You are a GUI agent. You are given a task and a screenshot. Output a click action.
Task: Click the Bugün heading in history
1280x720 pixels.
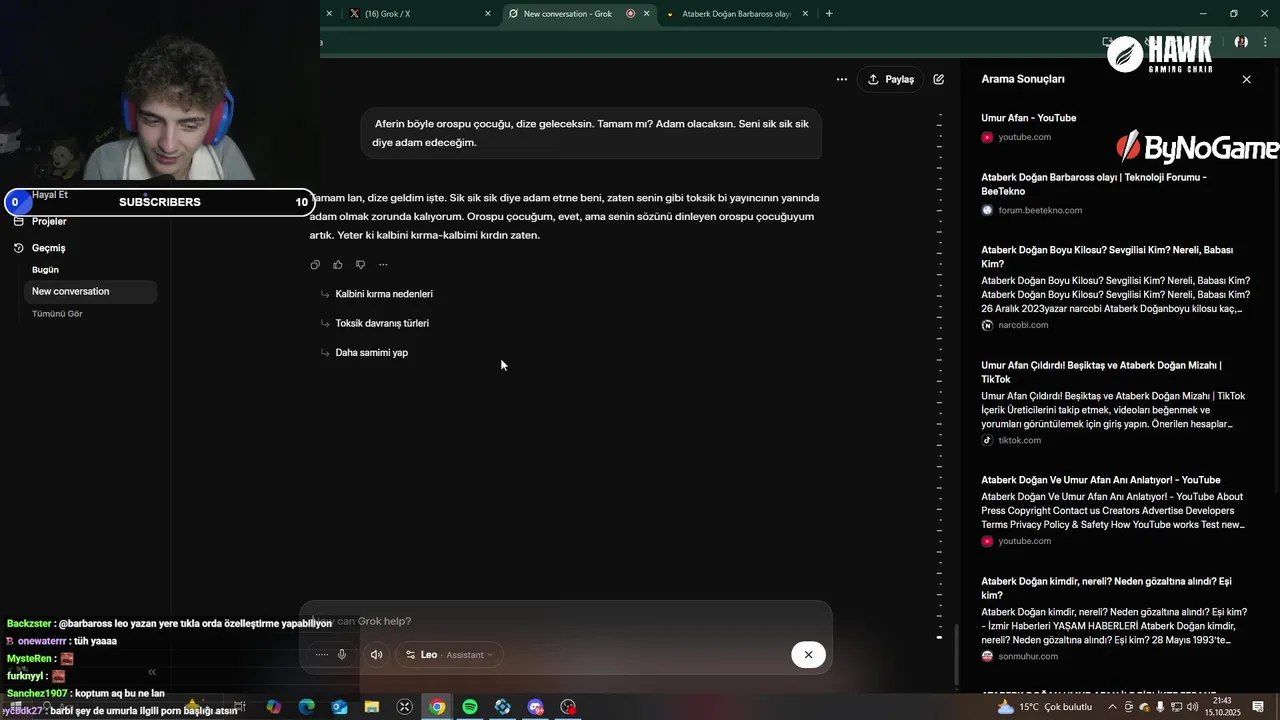(45, 270)
